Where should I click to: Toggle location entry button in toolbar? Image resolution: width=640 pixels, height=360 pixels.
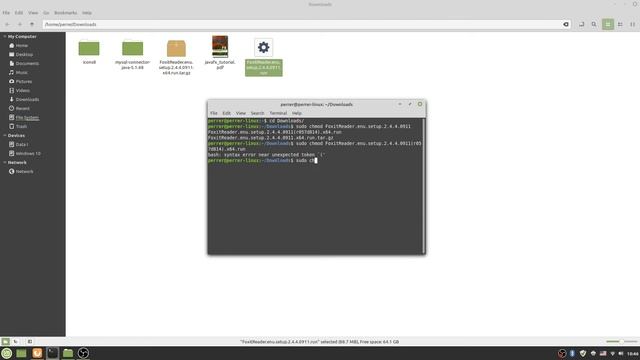[x=581, y=24]
